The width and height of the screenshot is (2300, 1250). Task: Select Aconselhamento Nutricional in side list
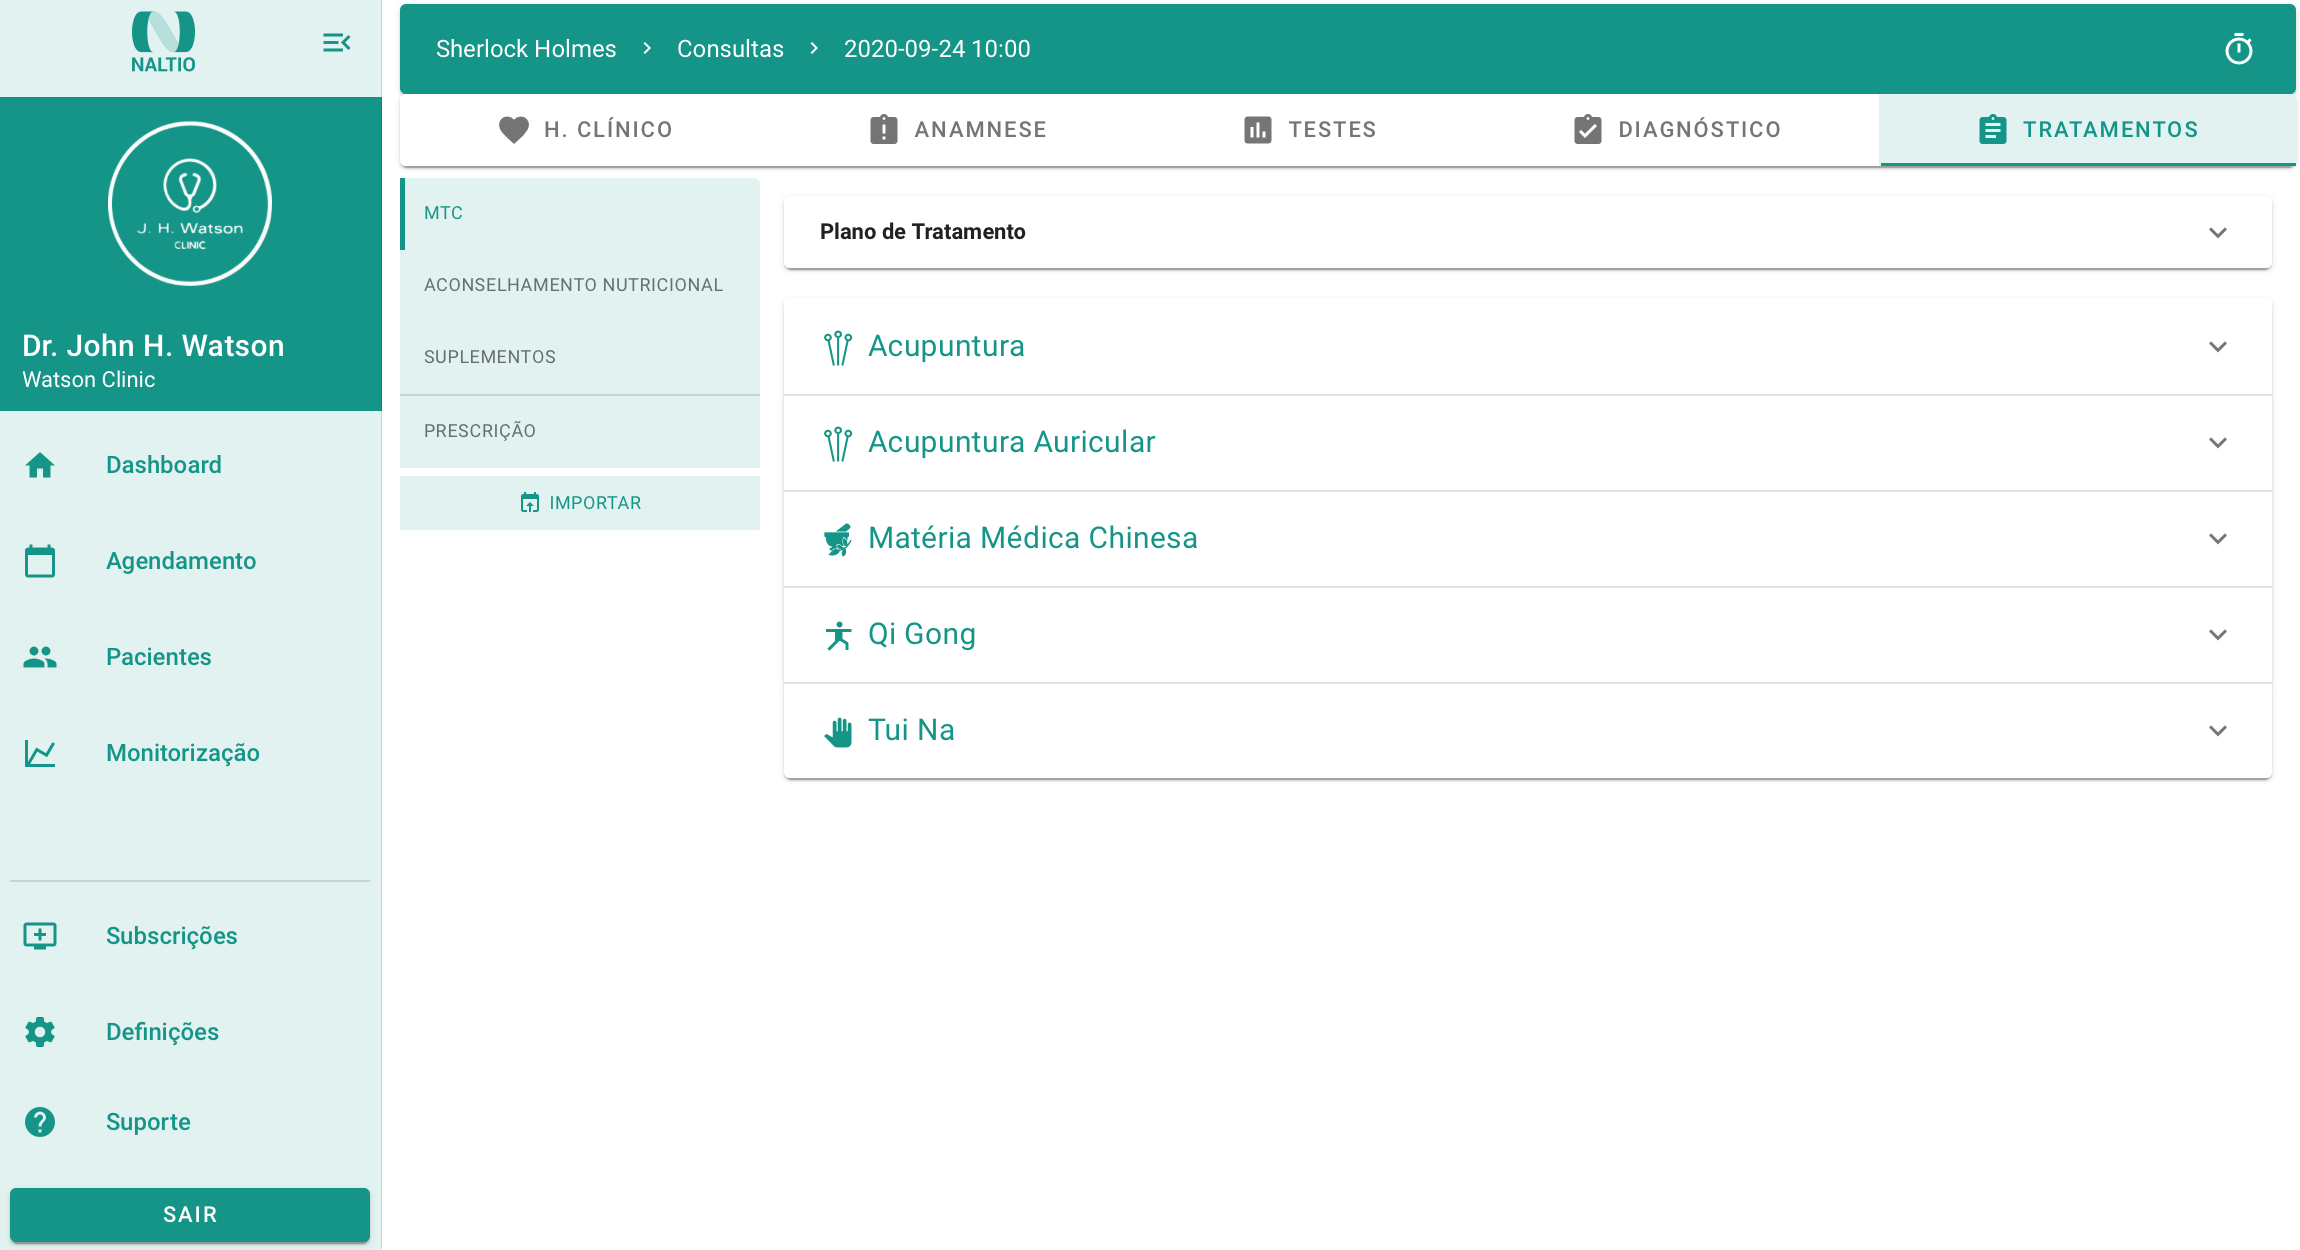573,285
